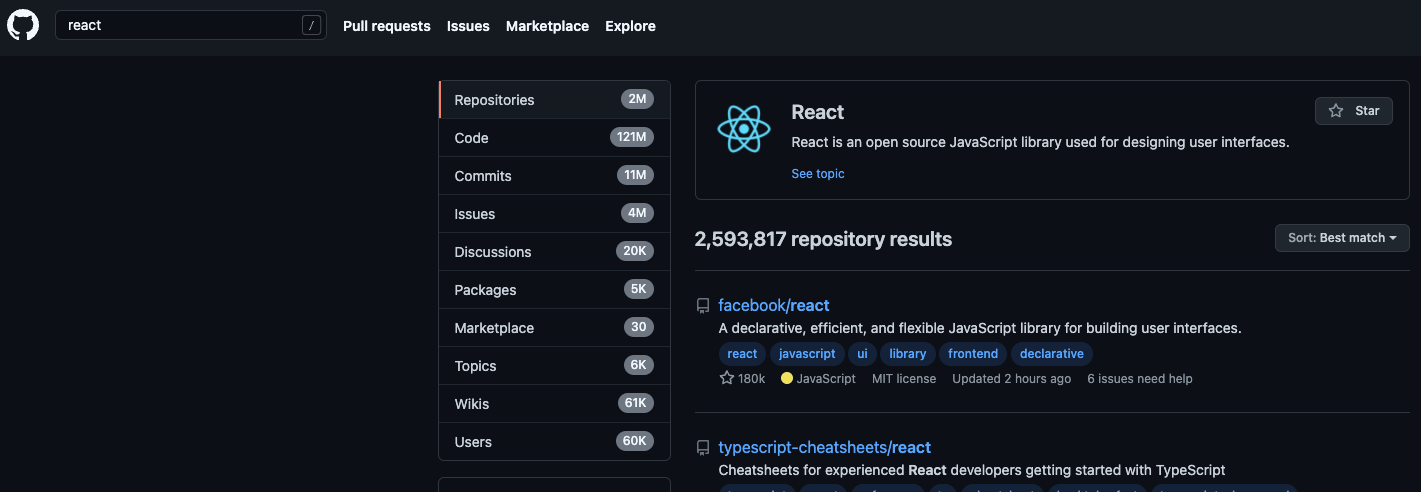Click the repo icon beside facebook/react
Image resolution: width=1421 pixels, height=492 pixels.
click(x=703, y=306)
